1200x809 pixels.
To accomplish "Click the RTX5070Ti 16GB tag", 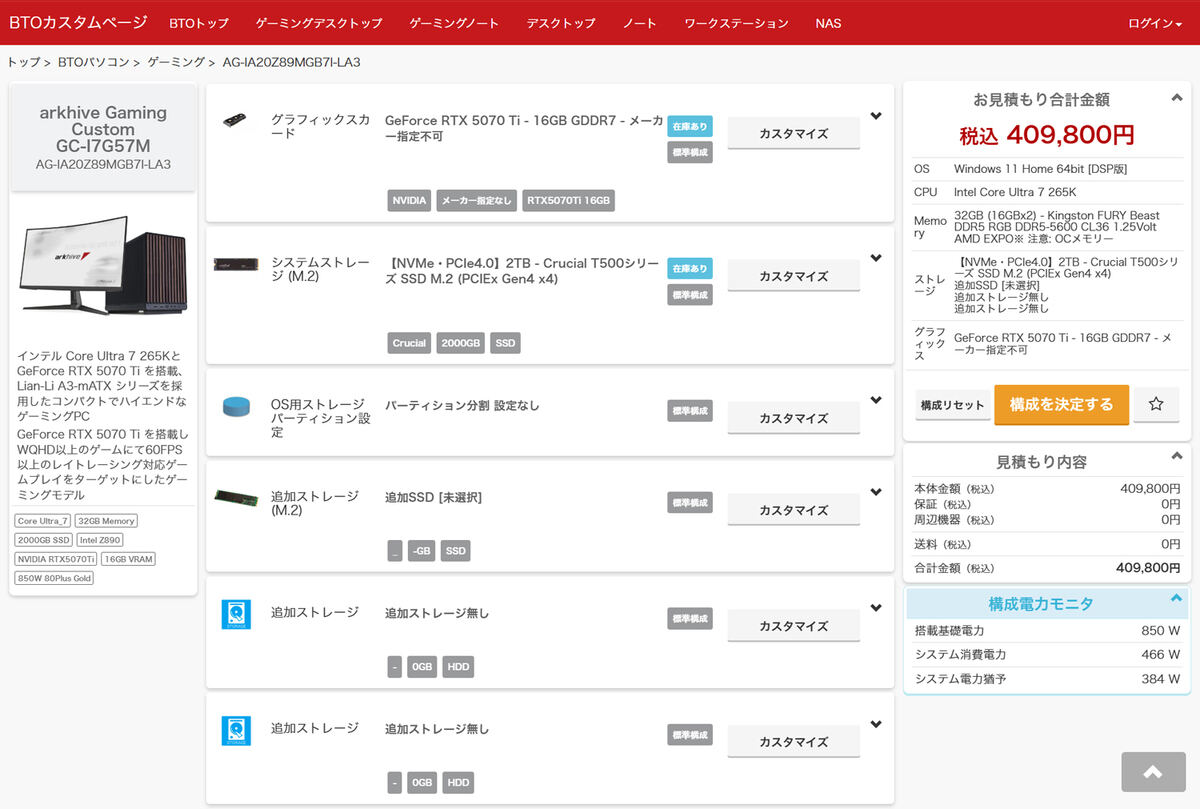I will 568,200.
